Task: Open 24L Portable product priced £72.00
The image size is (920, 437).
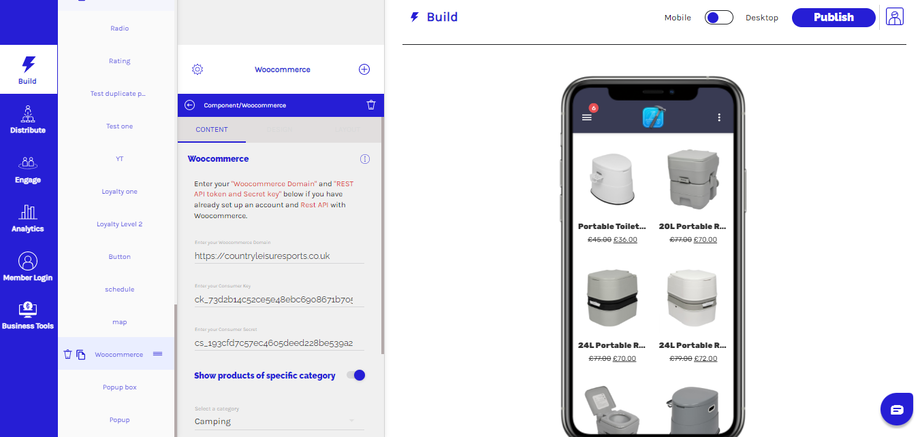Action: (693, 315)
